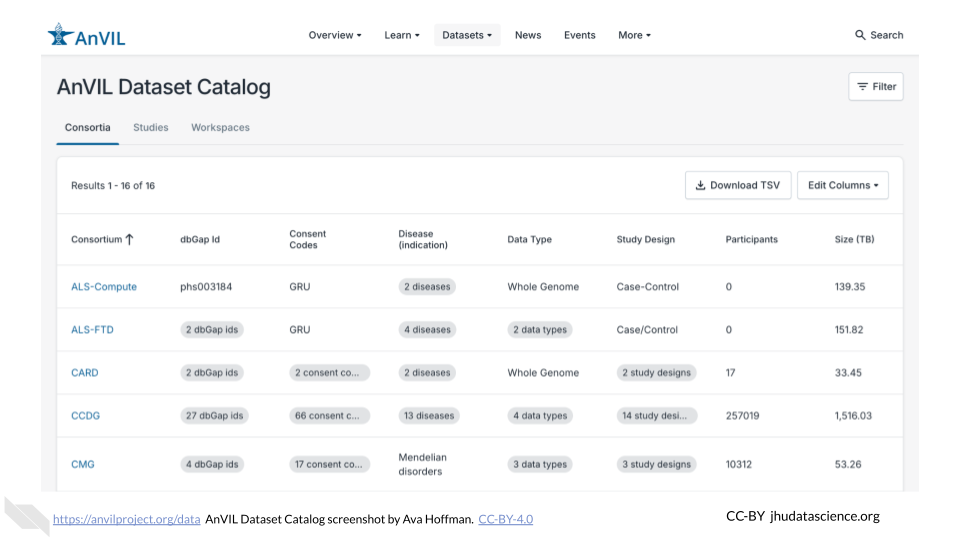Click the 10312 participants value

click(739, 464)
